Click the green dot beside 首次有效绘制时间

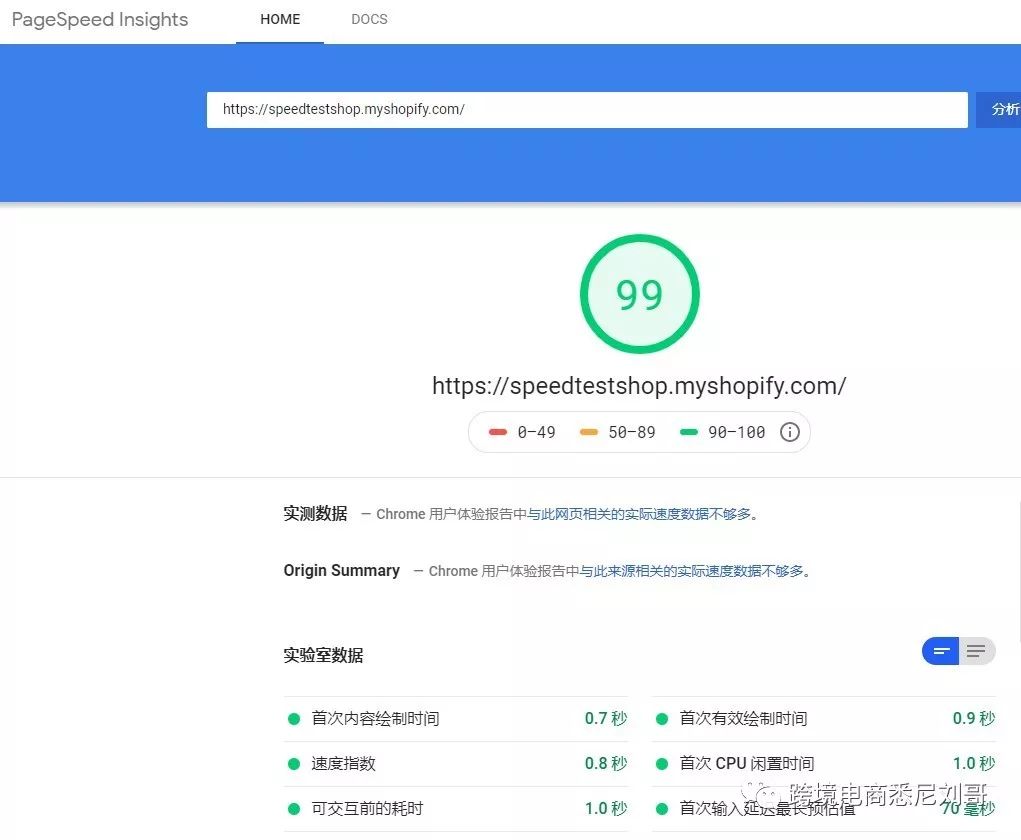point(662,718)
